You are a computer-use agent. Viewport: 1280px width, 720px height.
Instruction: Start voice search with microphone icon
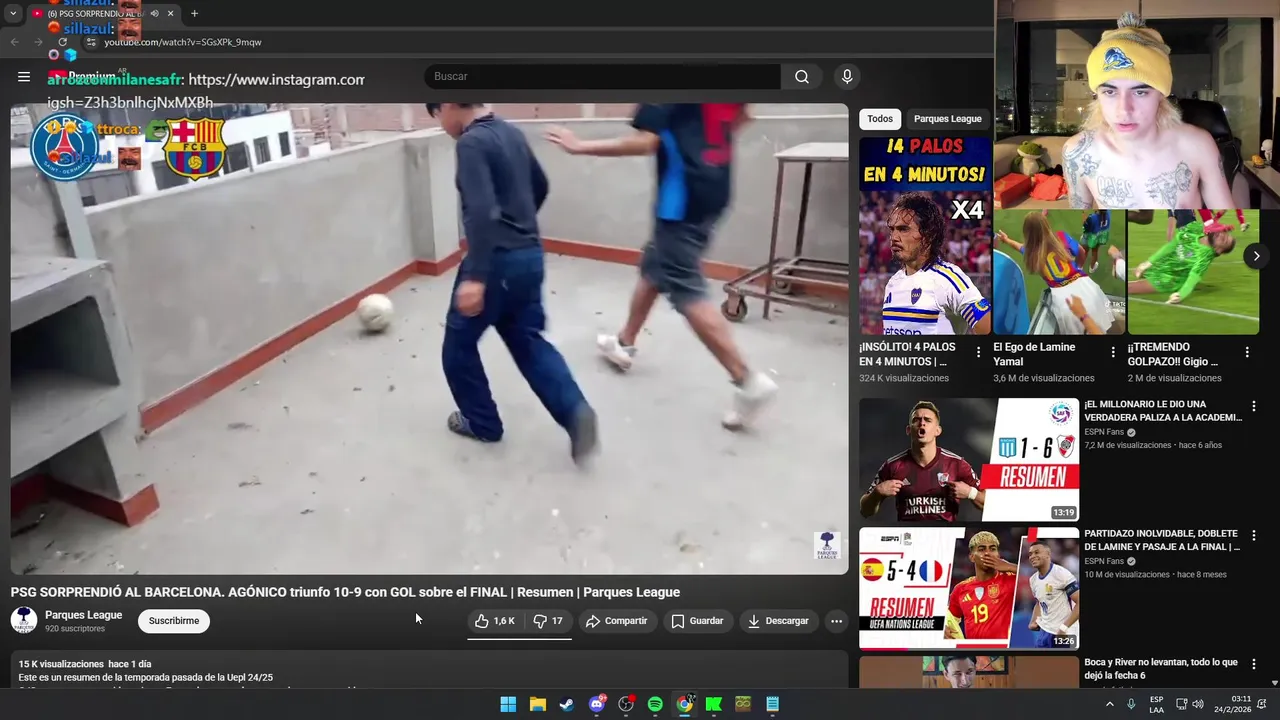tap(847, 77)
